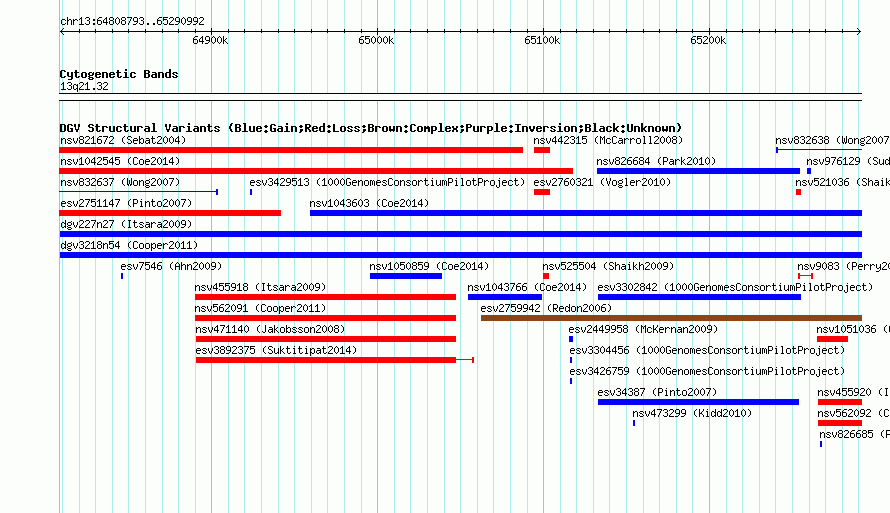
Task: Click the red nsv1042545 loss bar
Action: point(316,171)
